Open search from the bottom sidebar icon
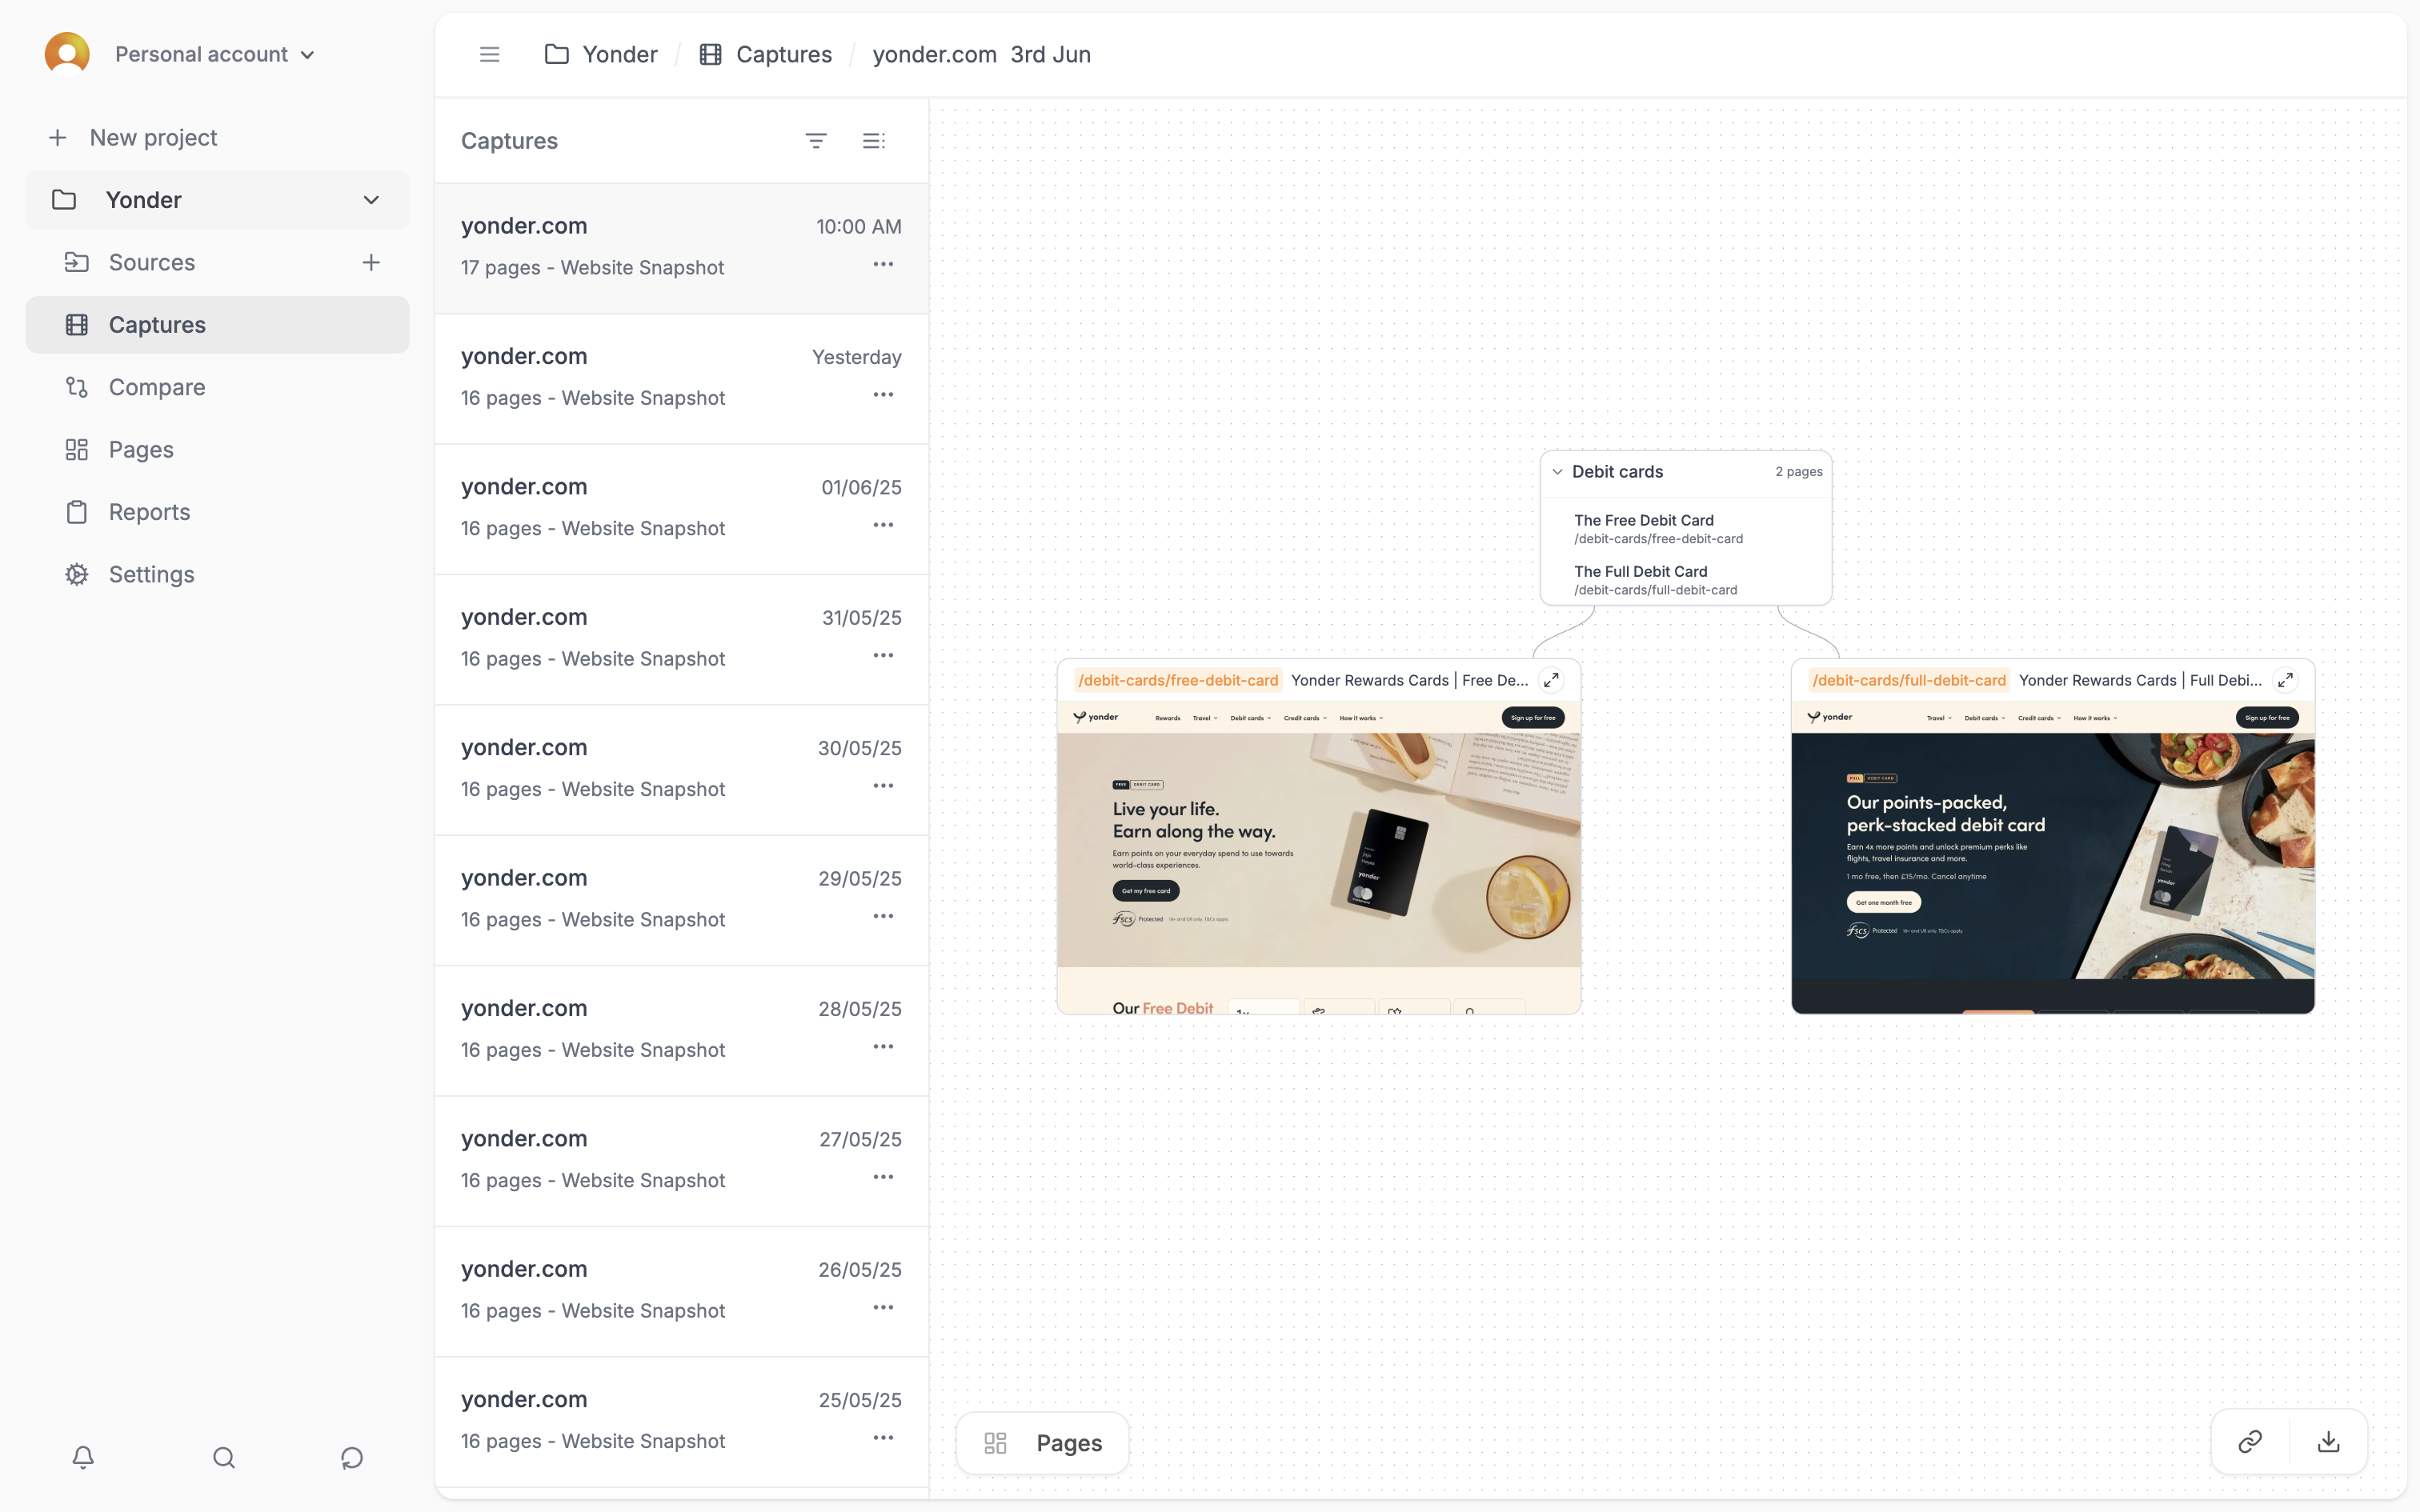This screenshot has width=2420, height=1512. tap(223, 1457)
